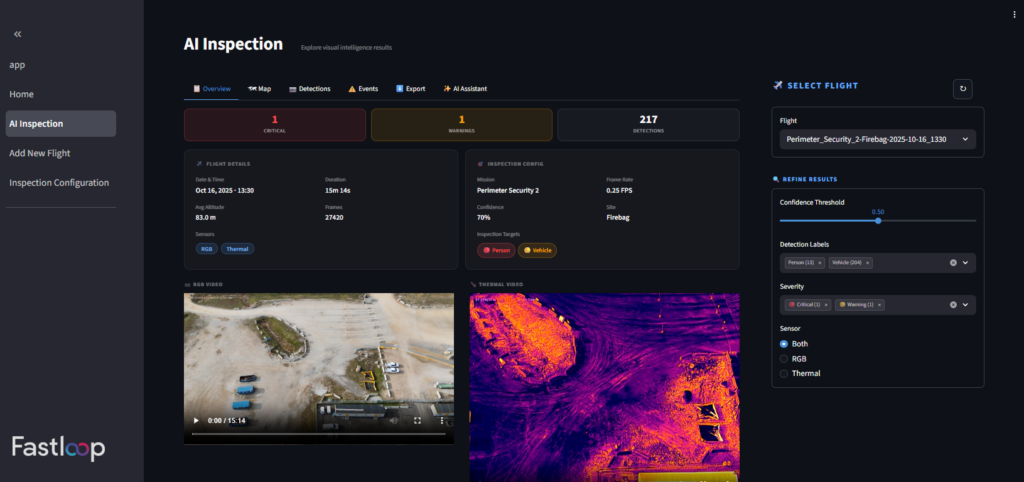Screen dimensions: 1024x482
Task: Select the Both sensor option
Action: [784, 344]
